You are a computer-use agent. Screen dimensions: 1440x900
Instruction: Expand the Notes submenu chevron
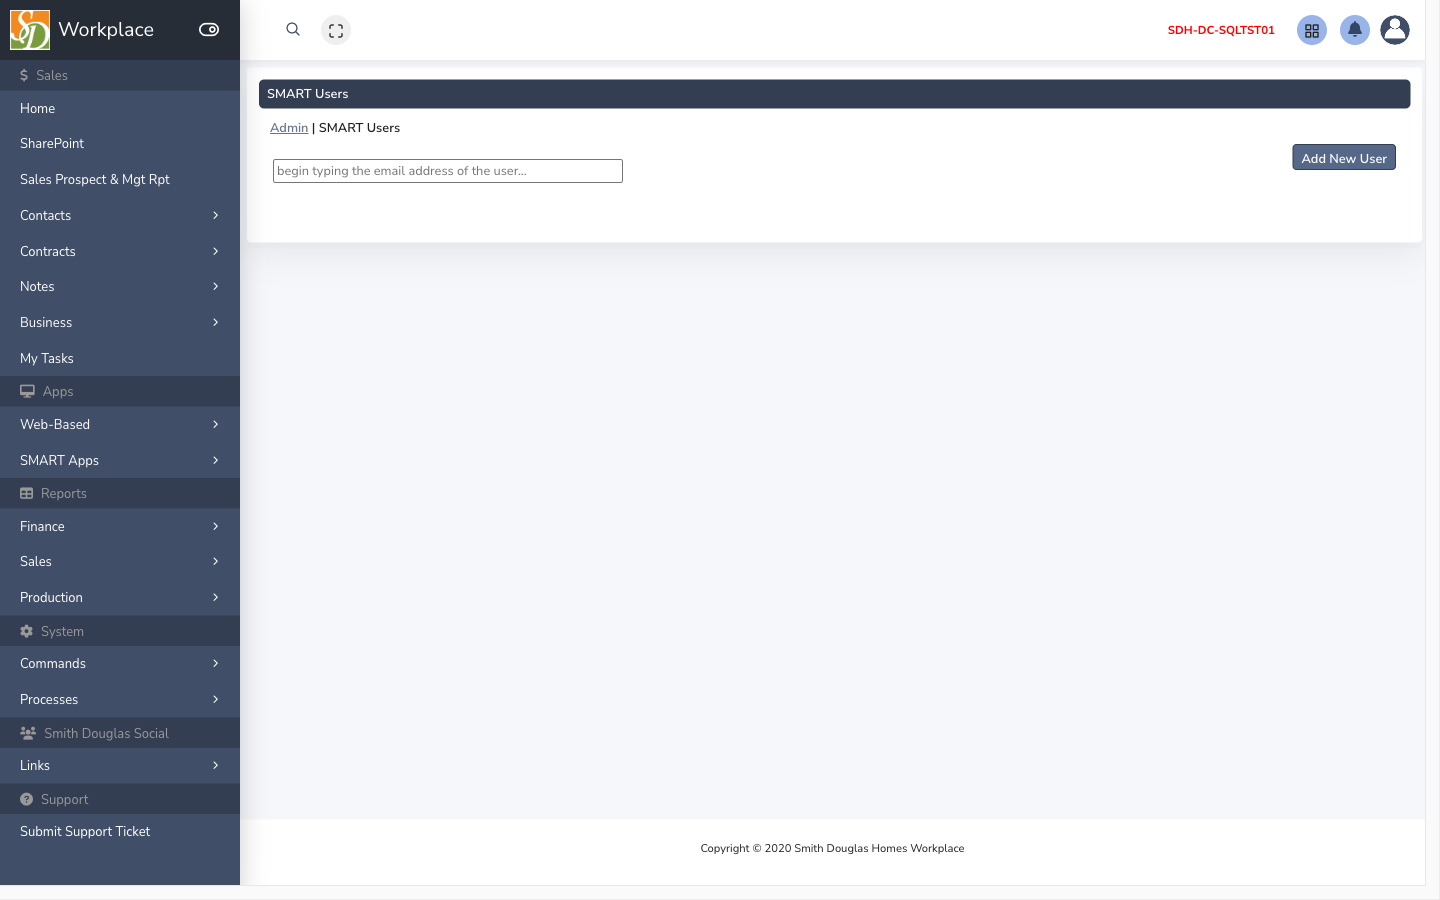click(x=215, y=286)
